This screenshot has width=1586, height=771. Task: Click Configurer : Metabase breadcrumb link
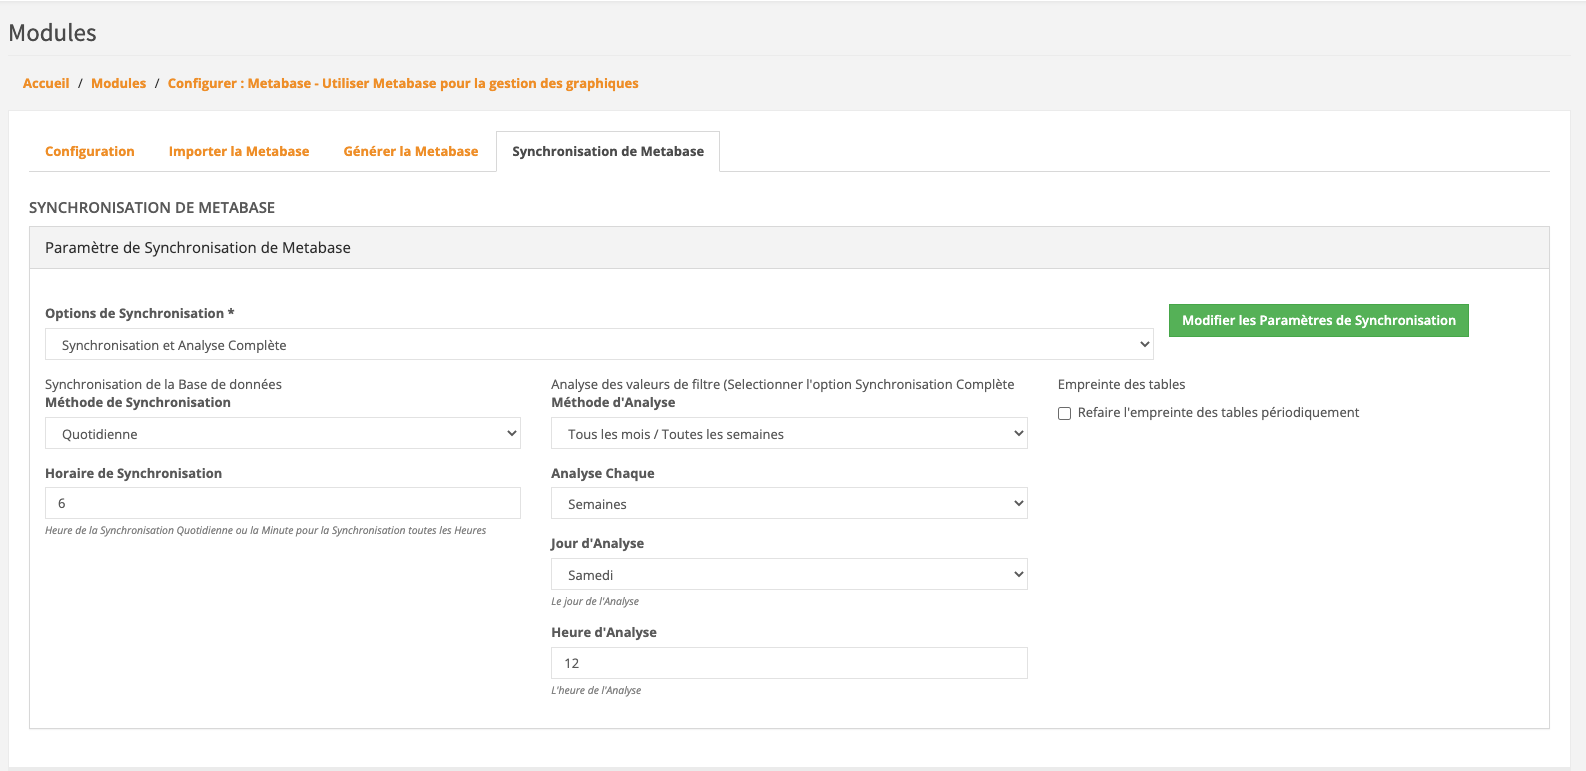(x=403, y=83)
